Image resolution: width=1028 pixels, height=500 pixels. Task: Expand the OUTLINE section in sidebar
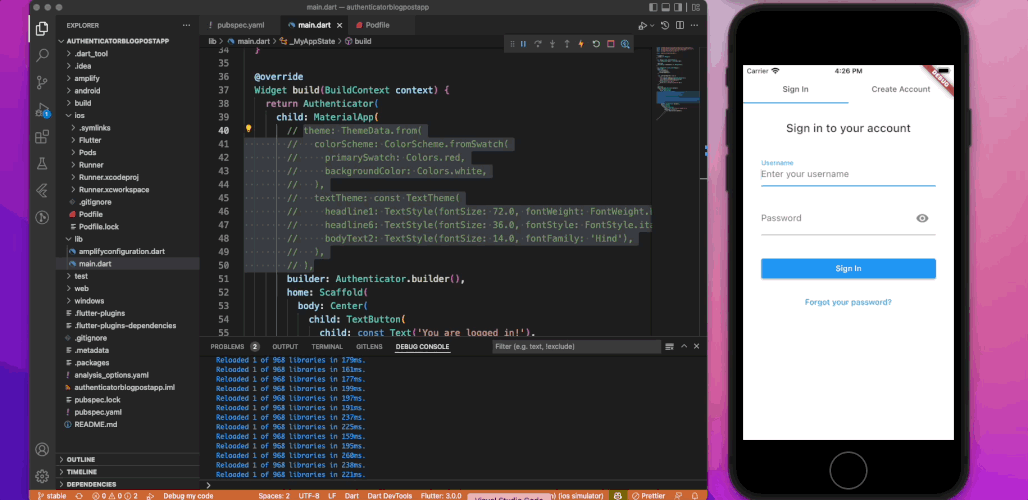click(81, 459)
